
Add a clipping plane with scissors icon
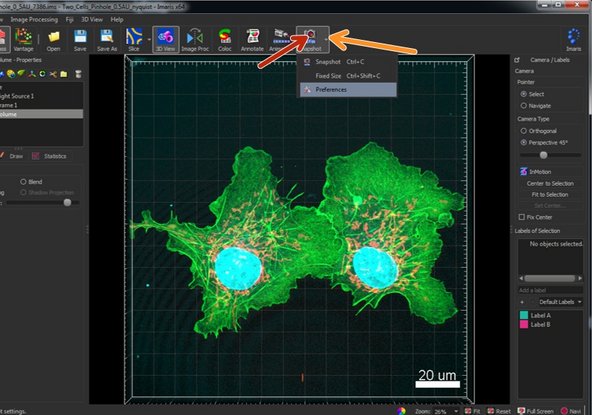[x=53, y=74]
